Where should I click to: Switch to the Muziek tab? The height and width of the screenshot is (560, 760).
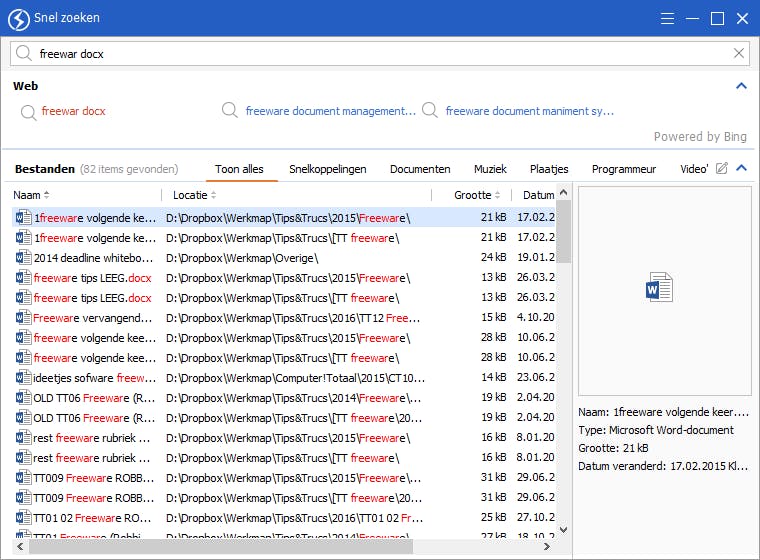[490, 169]
